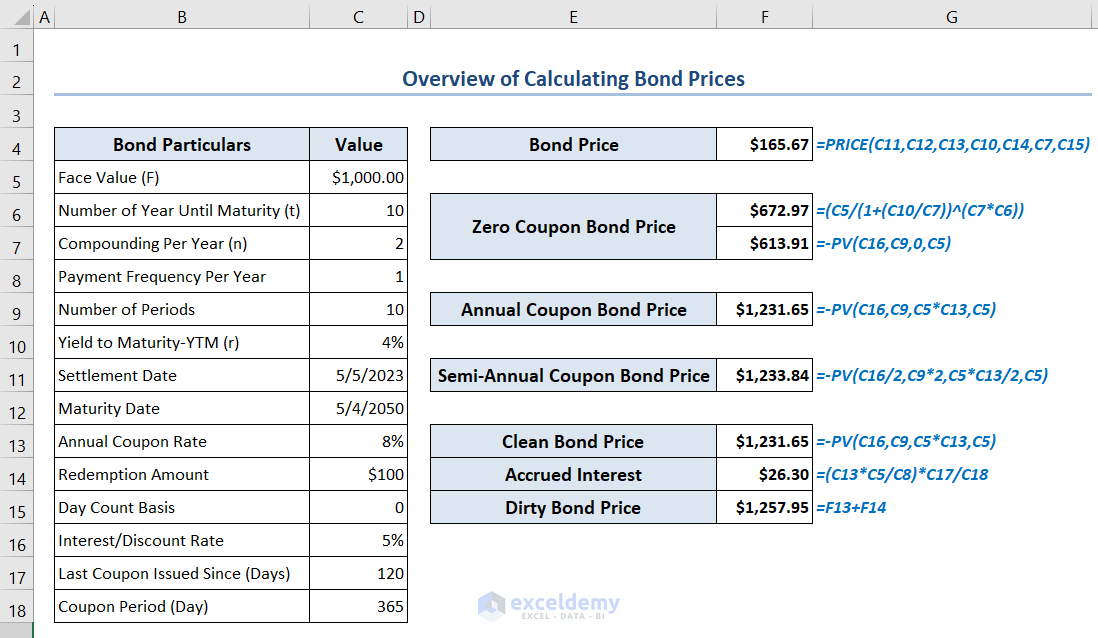Image resolution: width=1098 pixels, height=638 pixels.
Task: Click the PRICE formula text cell
Action: [952, 145]
